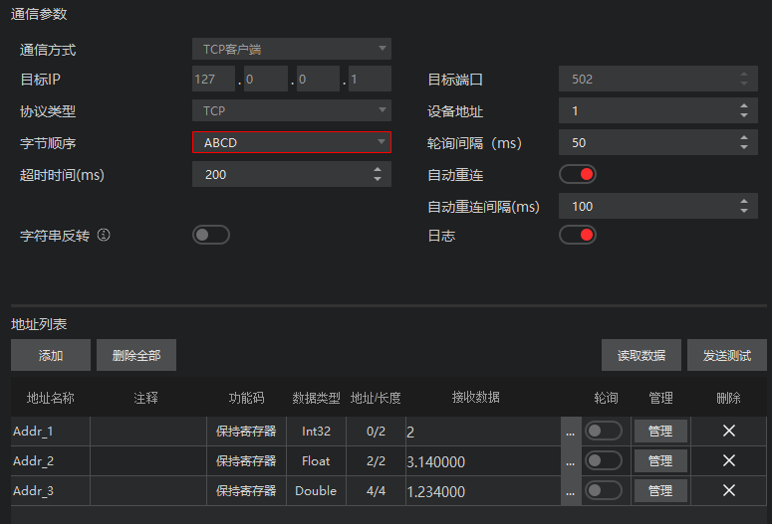
Task: Open ellipsis button for Addr_3 received data
Action: (x=570, y=492)
